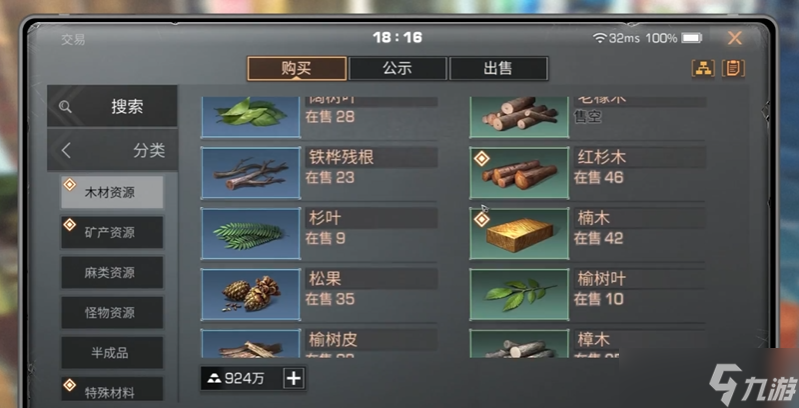Open the 铁桦残根 item listing
Screen dimensions: 799x408
(319, 173)
